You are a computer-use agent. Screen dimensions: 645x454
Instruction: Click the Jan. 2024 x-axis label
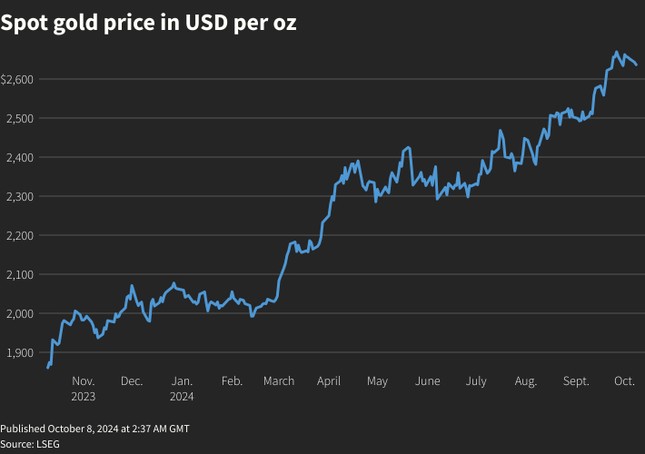click(x=182, y=388)
